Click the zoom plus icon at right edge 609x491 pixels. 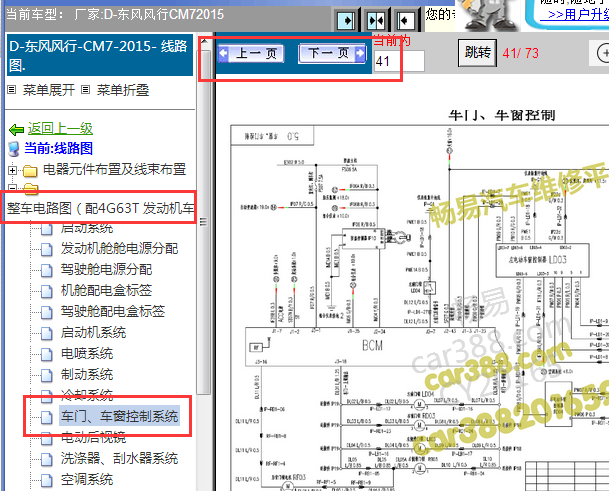click(602, 53)
